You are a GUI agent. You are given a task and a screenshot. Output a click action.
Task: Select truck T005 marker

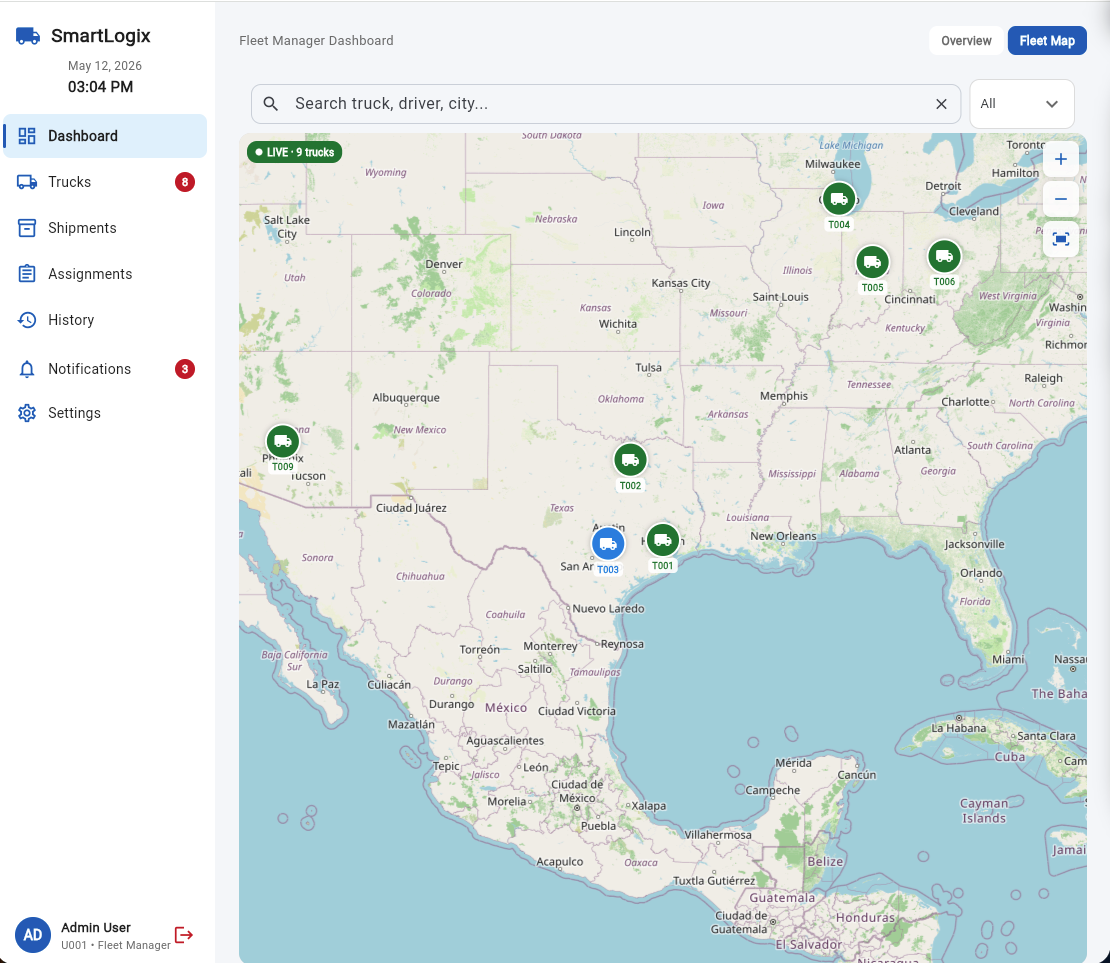pyautogui.click(x=872, y=262)
